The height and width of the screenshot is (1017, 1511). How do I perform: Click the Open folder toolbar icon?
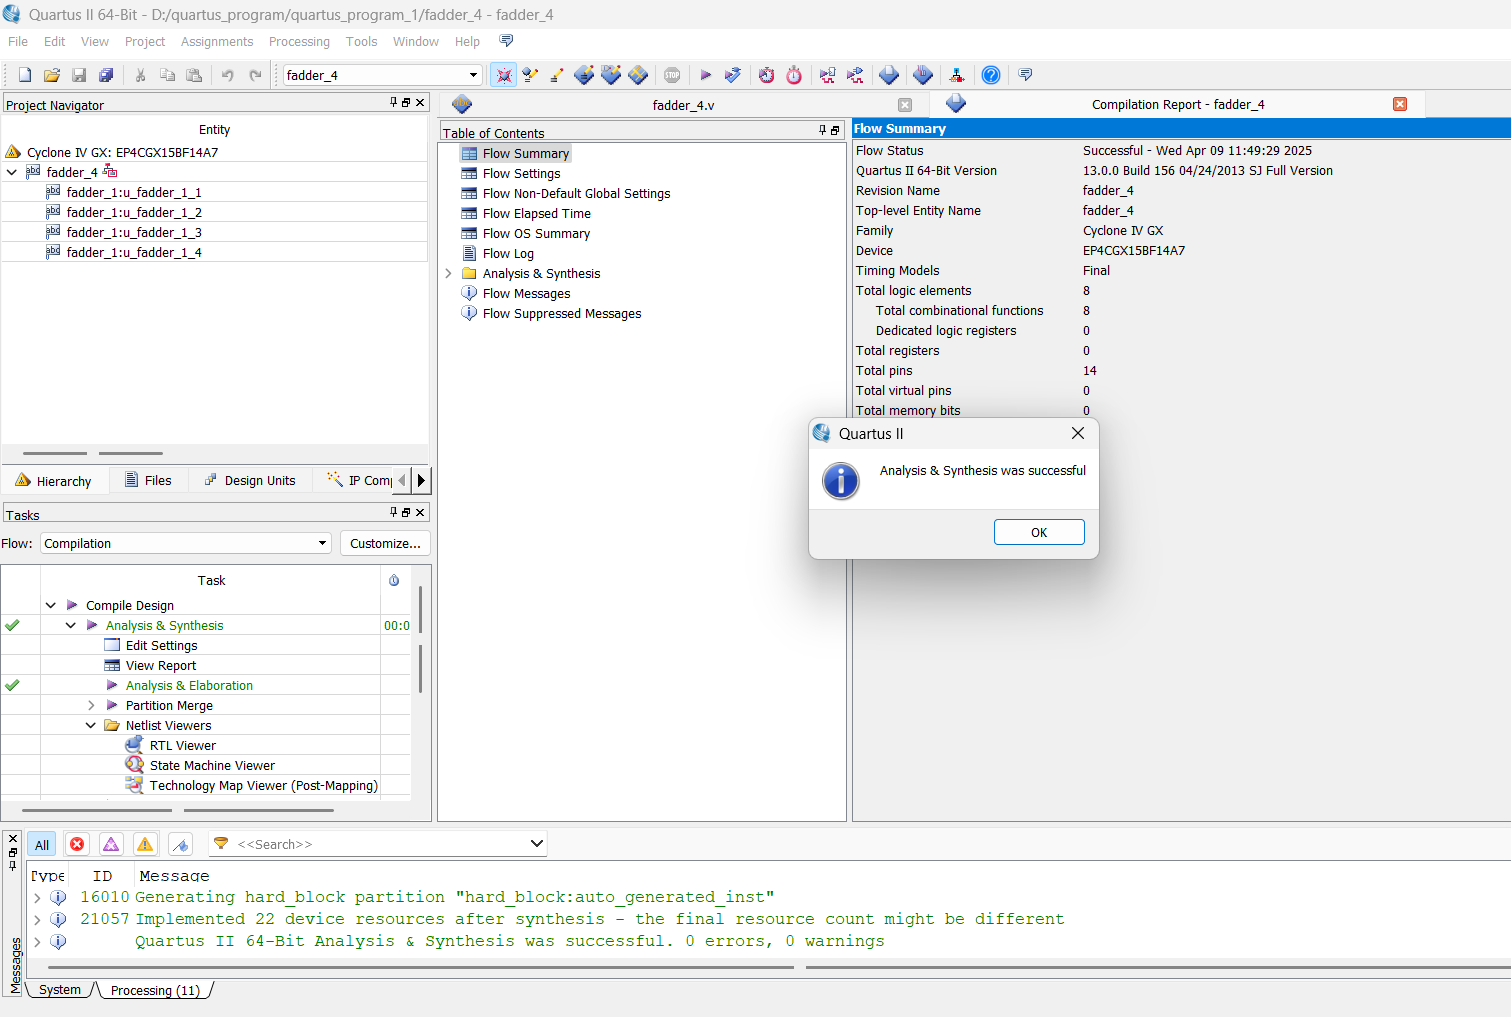(52, 75)
